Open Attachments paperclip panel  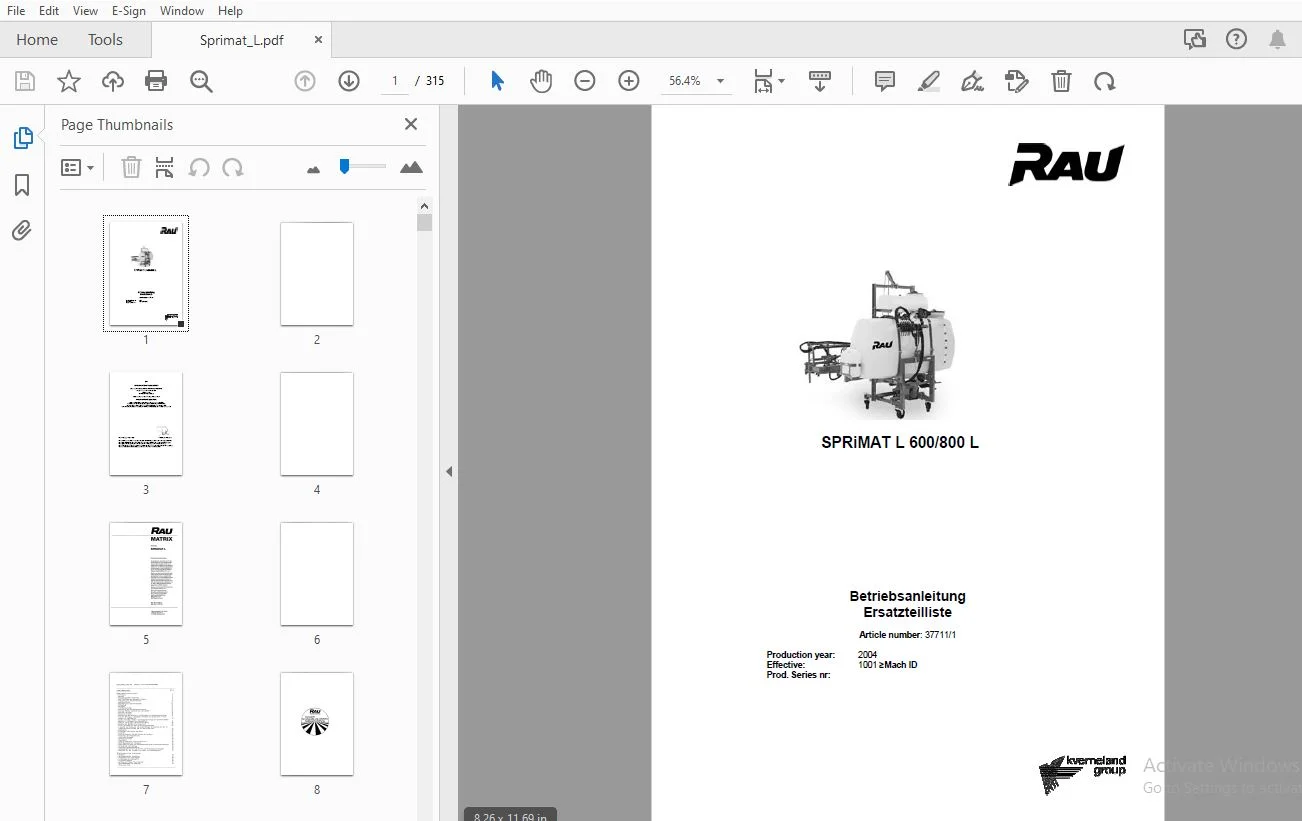click(22, 231)
